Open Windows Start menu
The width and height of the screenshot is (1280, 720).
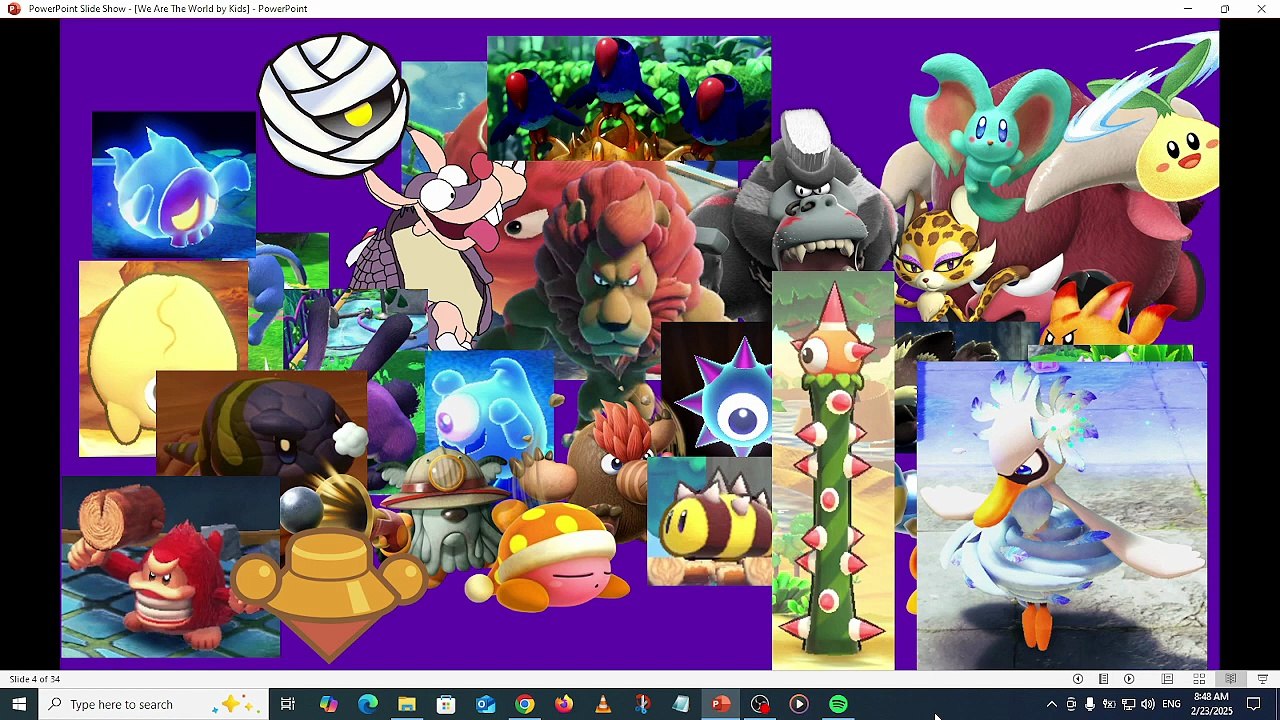(19, 704)
